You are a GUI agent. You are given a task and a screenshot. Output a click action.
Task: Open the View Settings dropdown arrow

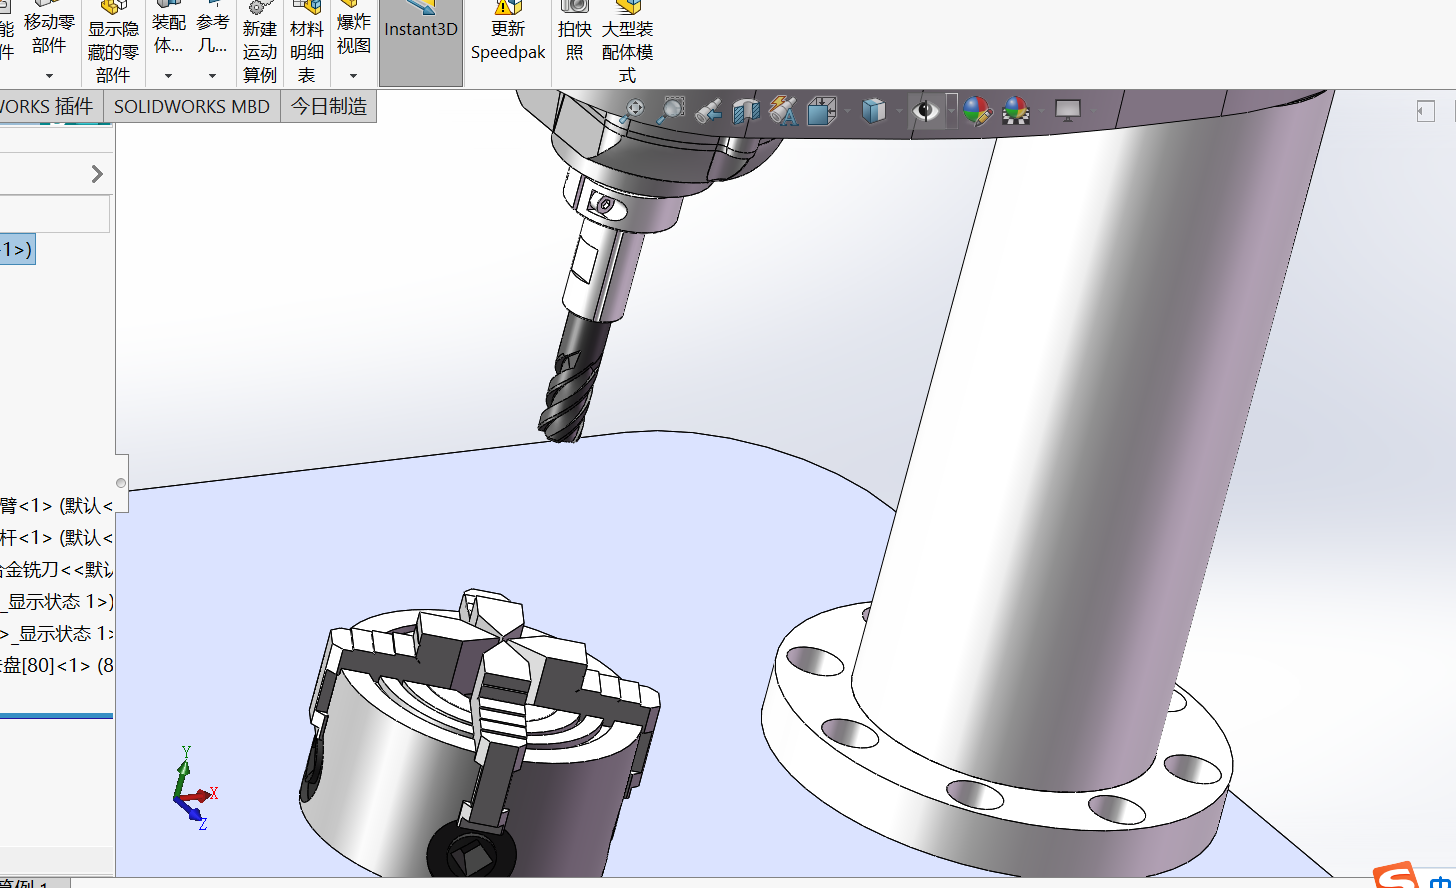point(1093,111)
